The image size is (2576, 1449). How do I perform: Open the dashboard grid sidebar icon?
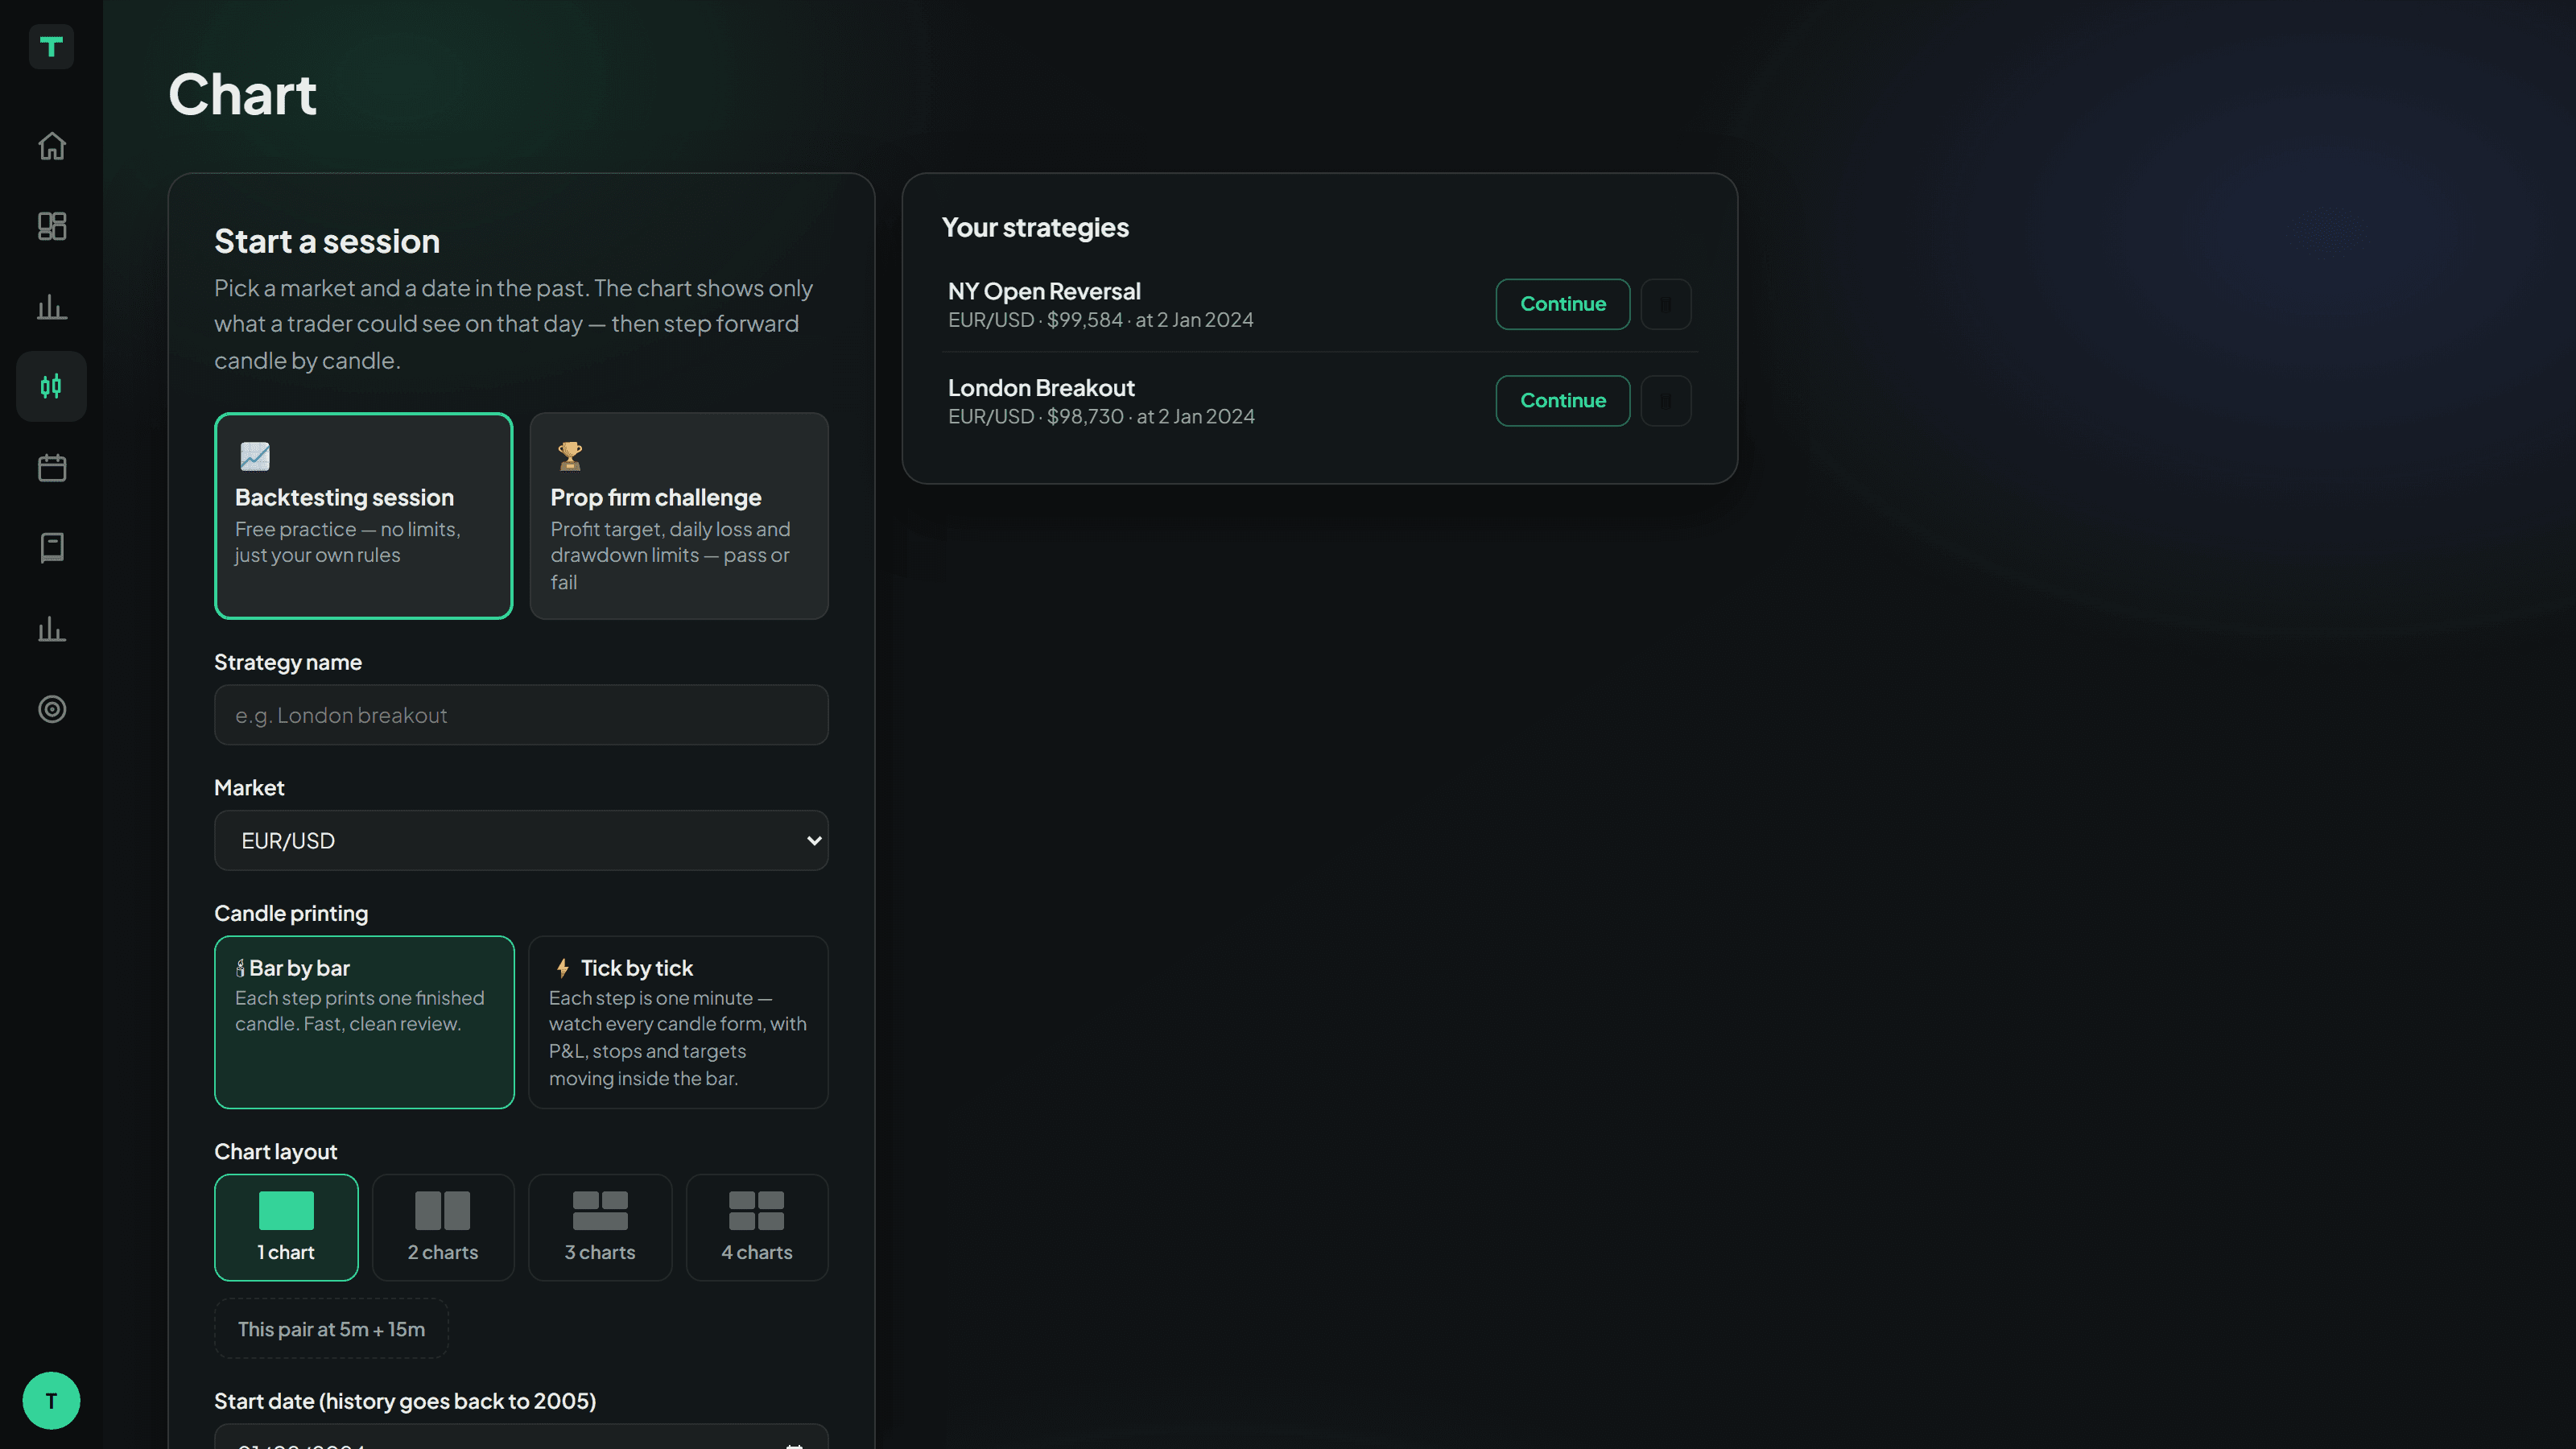click(x=51, y=226)
